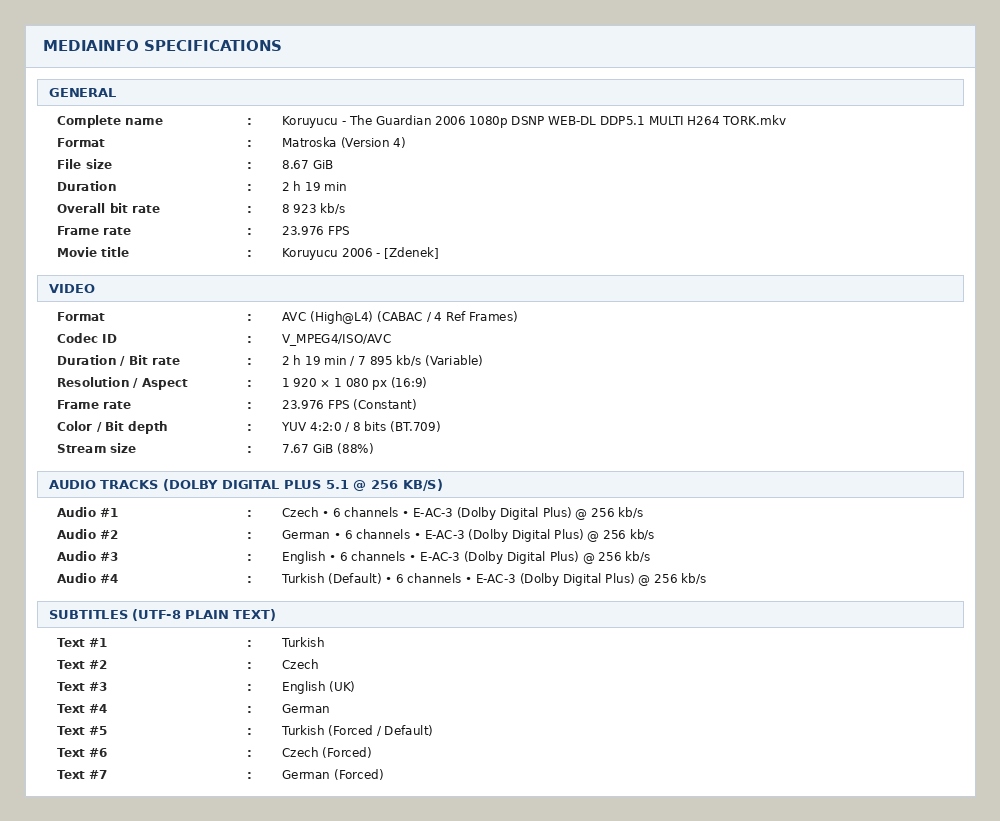This screenshot has width=1000, height=821.
Task: Click the AUDIO TRACKS section header
Action: click(x=500, y=484)
